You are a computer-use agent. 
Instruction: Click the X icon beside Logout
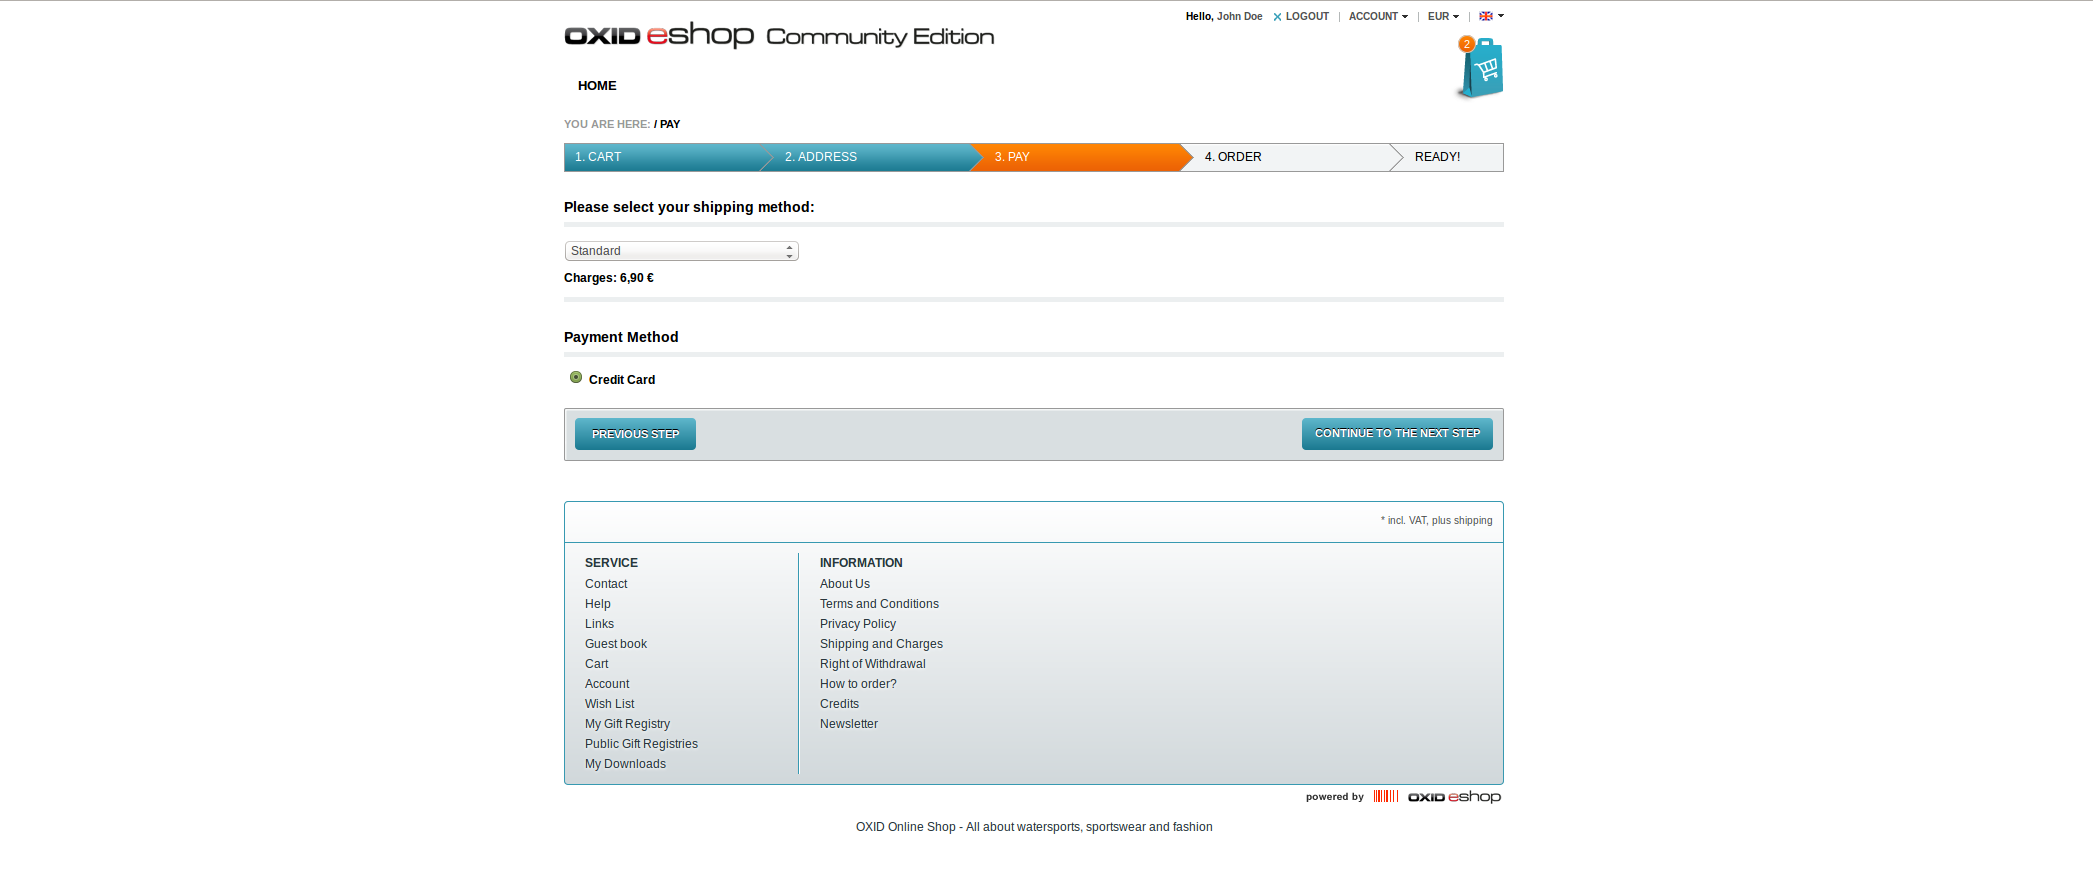coord(1277,17)
